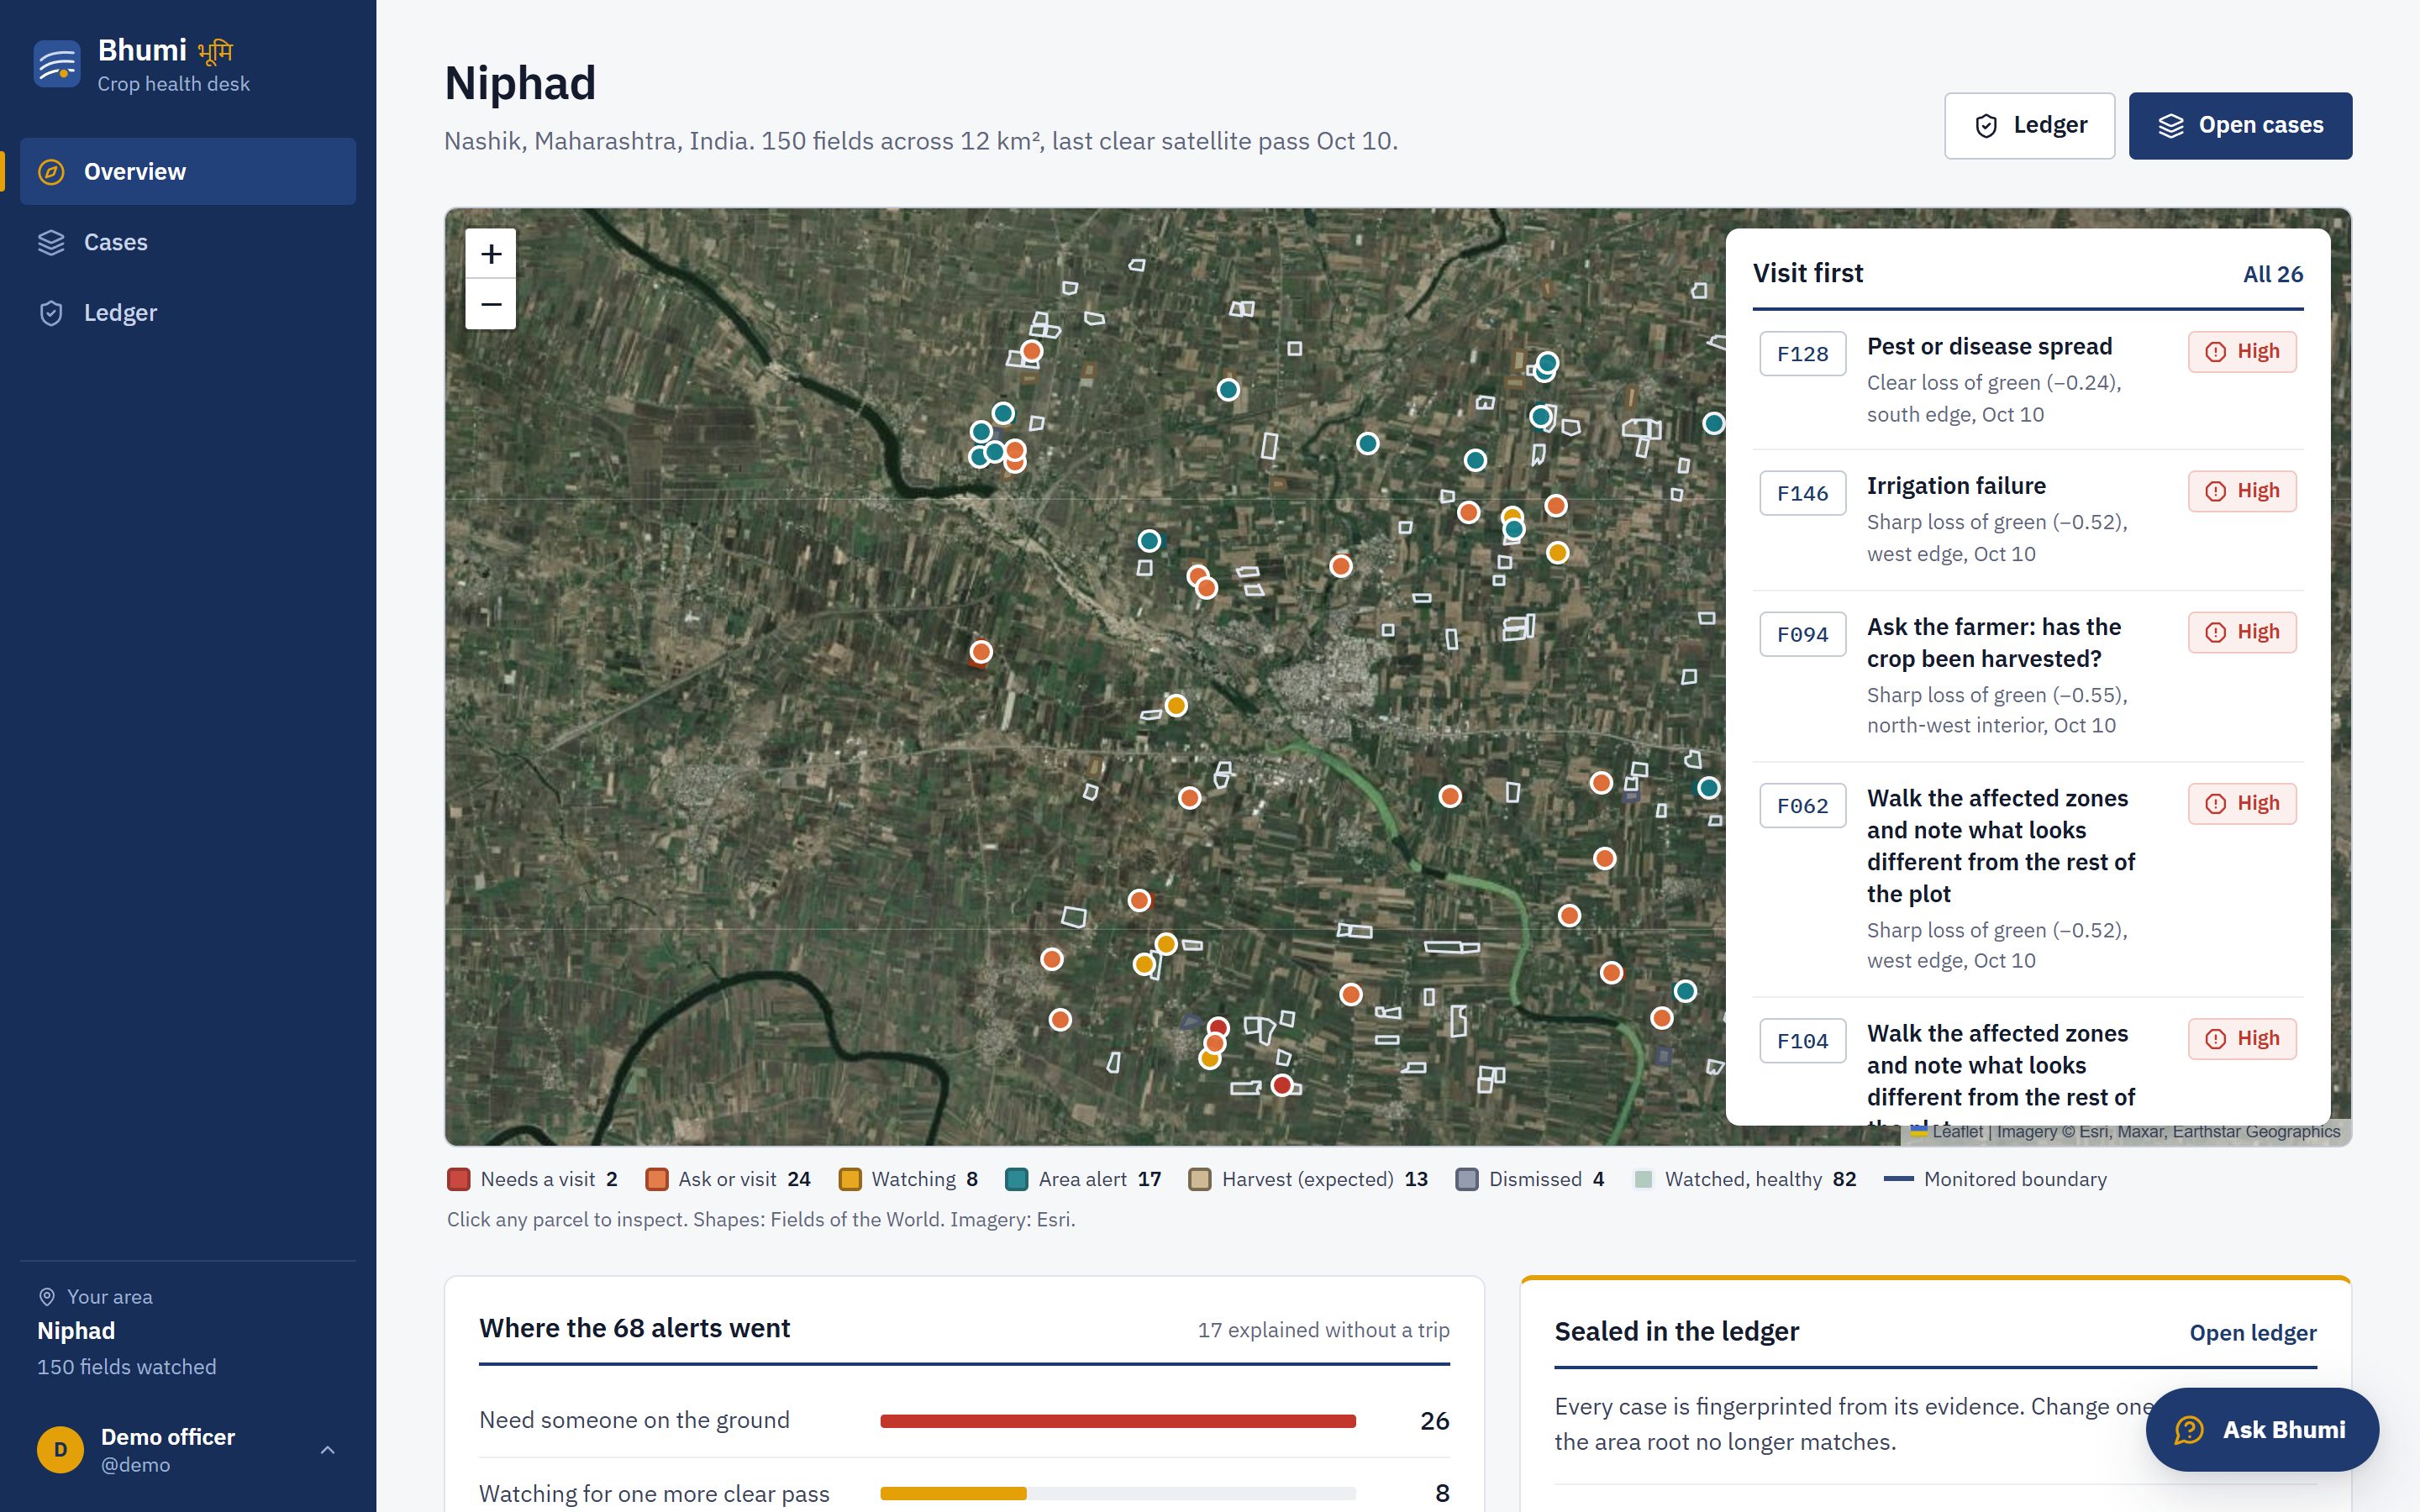
Task: Open Ledger in the sidebar
Action: [188, 312]
